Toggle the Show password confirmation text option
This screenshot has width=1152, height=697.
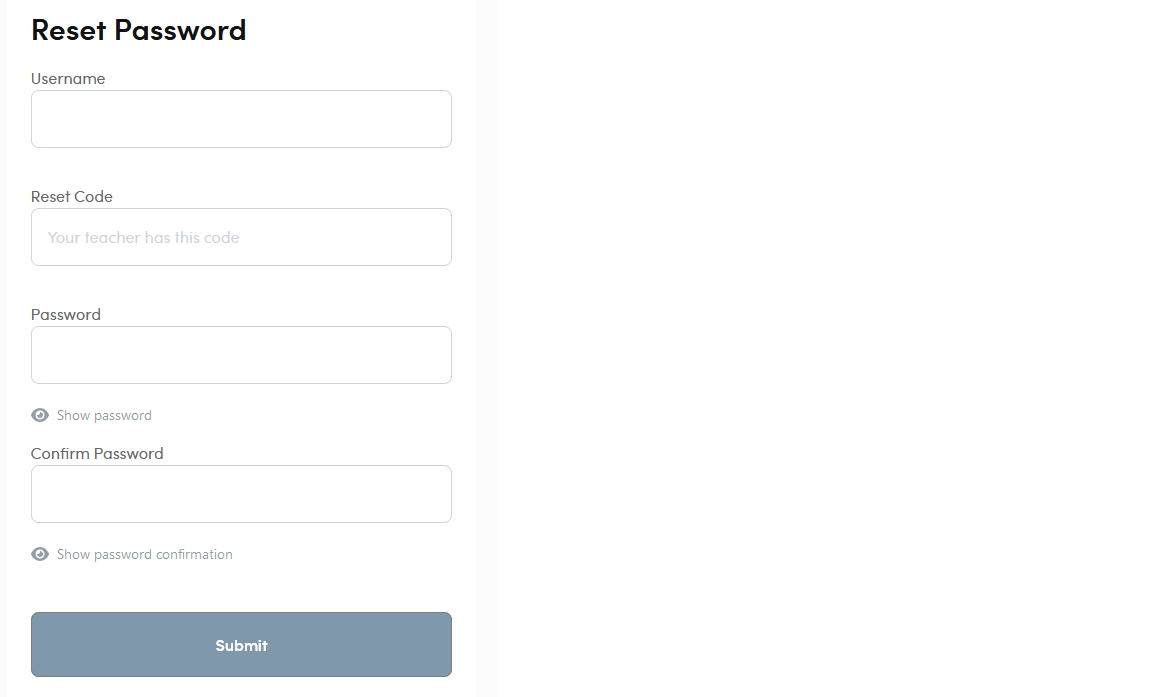click(x=145, y=554)
